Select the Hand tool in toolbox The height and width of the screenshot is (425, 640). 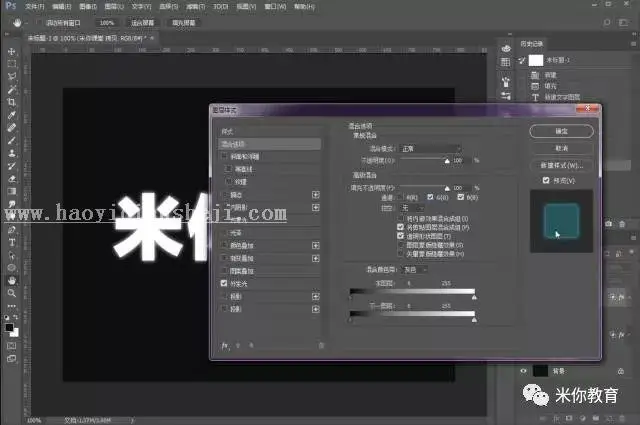[11, 280]
